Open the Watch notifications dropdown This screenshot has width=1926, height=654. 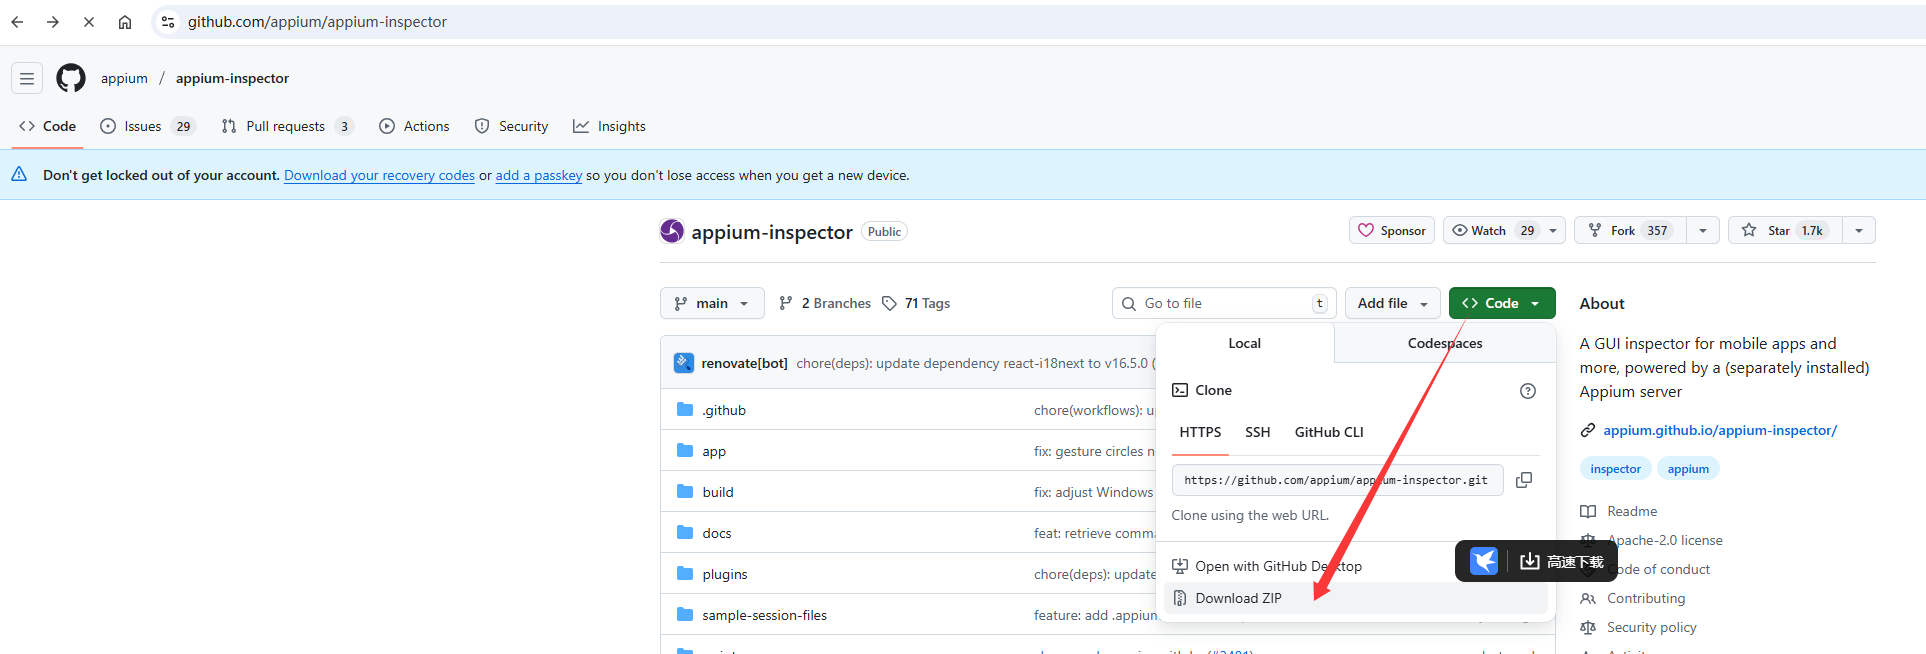1505,230
